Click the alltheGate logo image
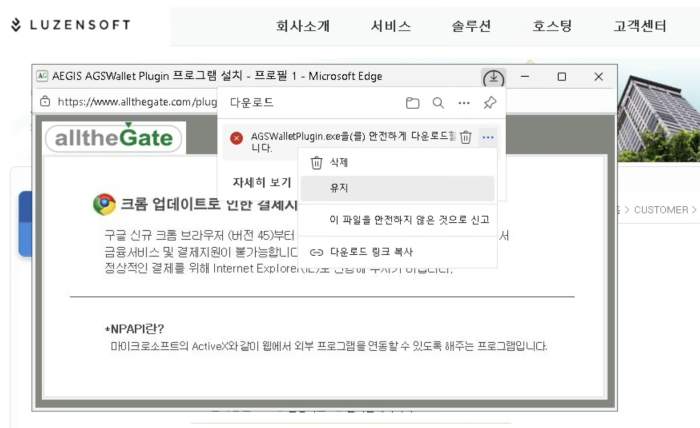 pyautogui.click(x=114, y=137)
